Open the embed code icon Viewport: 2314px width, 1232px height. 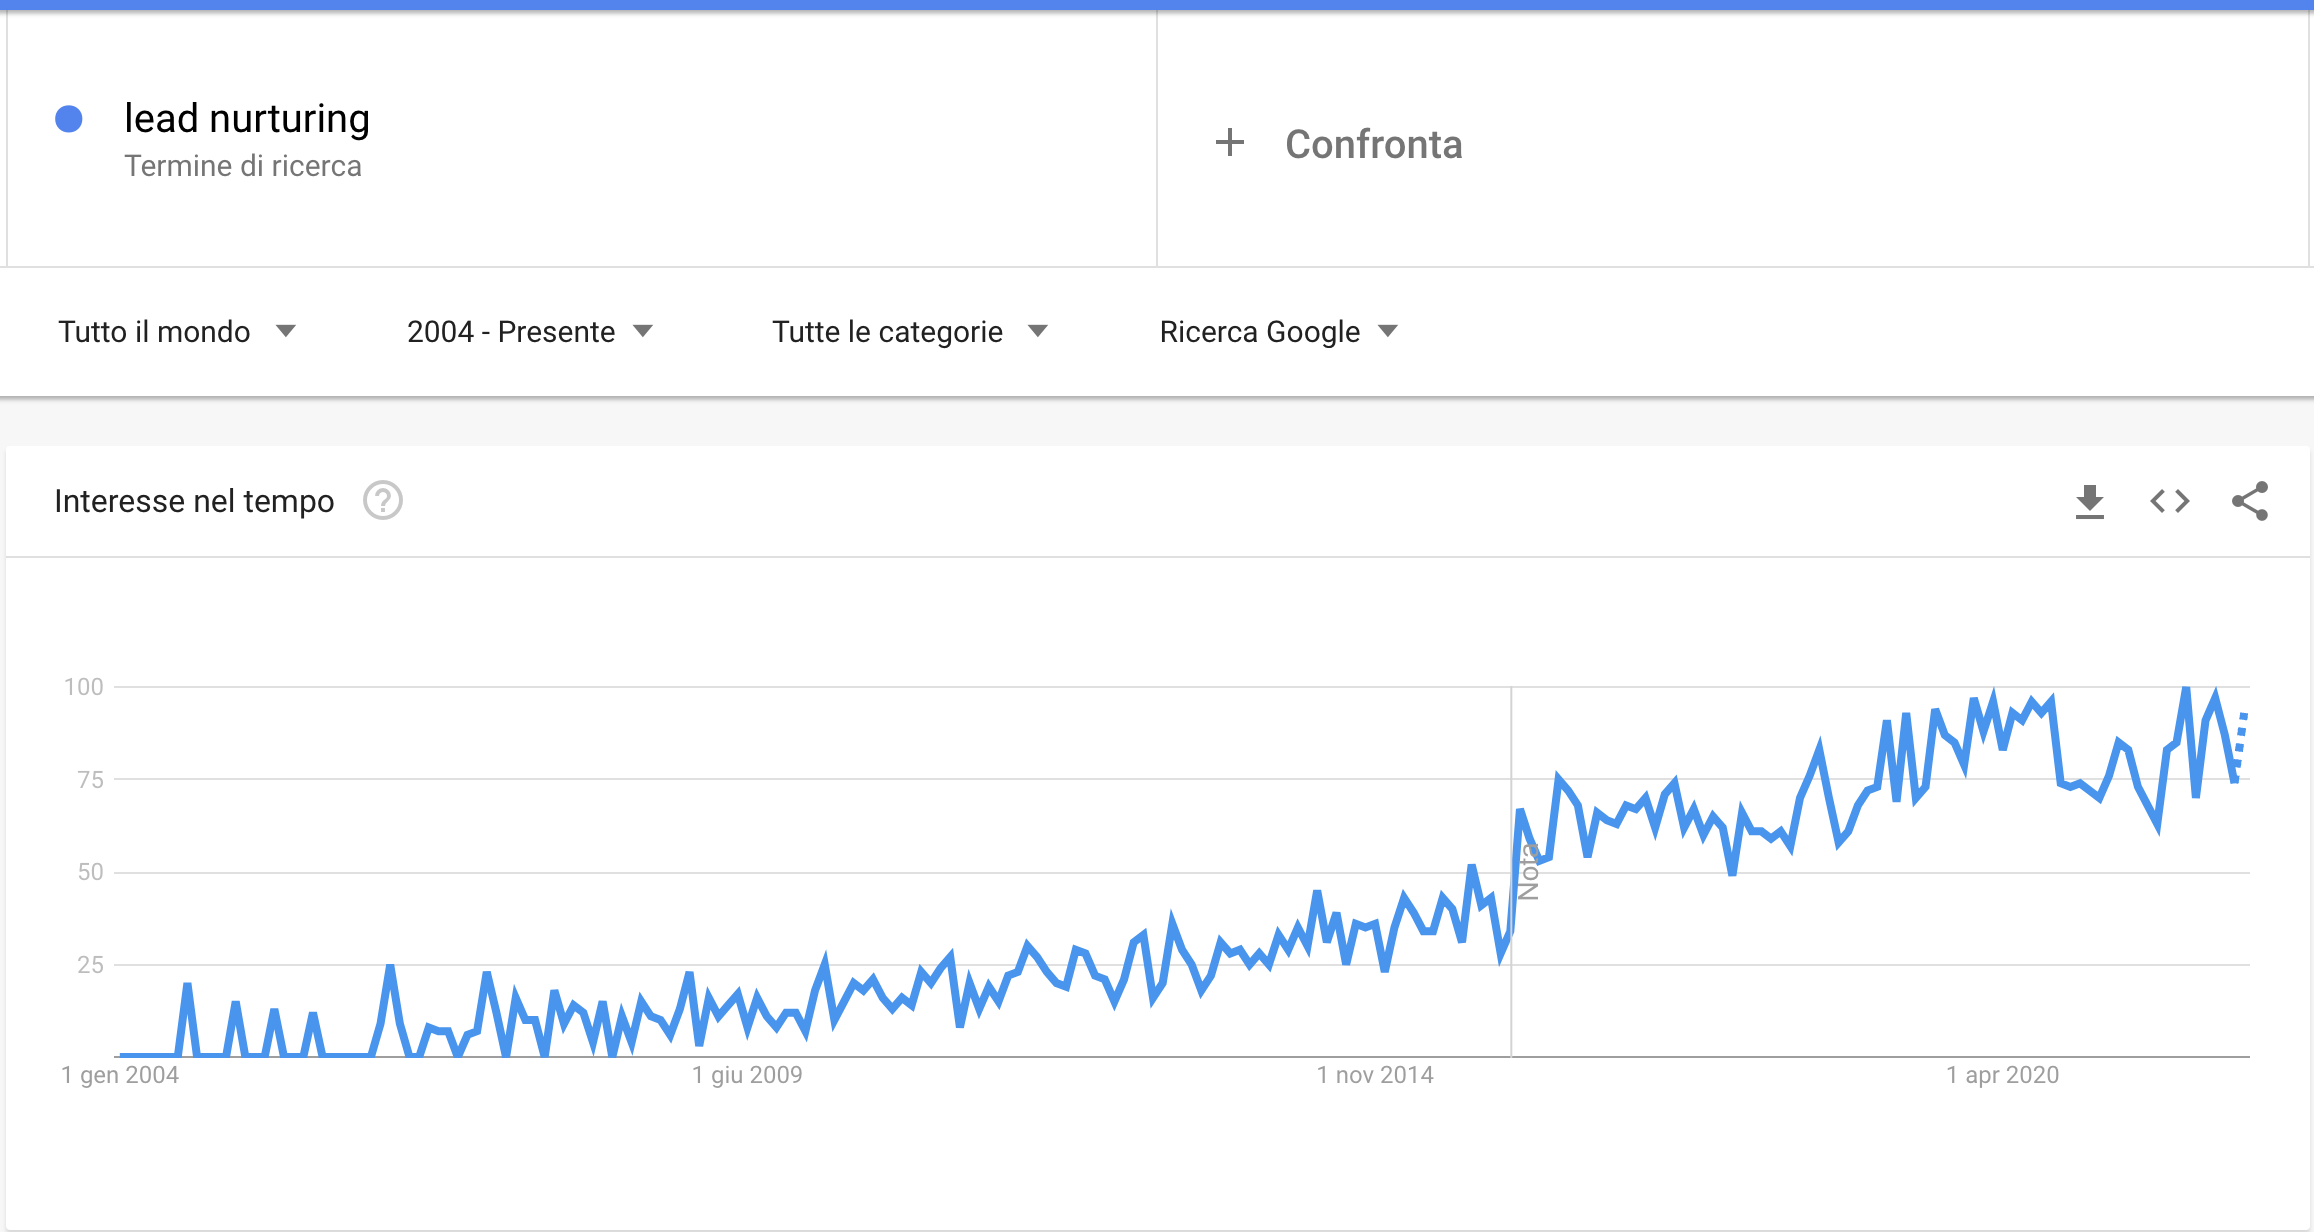click(2169, 501)
